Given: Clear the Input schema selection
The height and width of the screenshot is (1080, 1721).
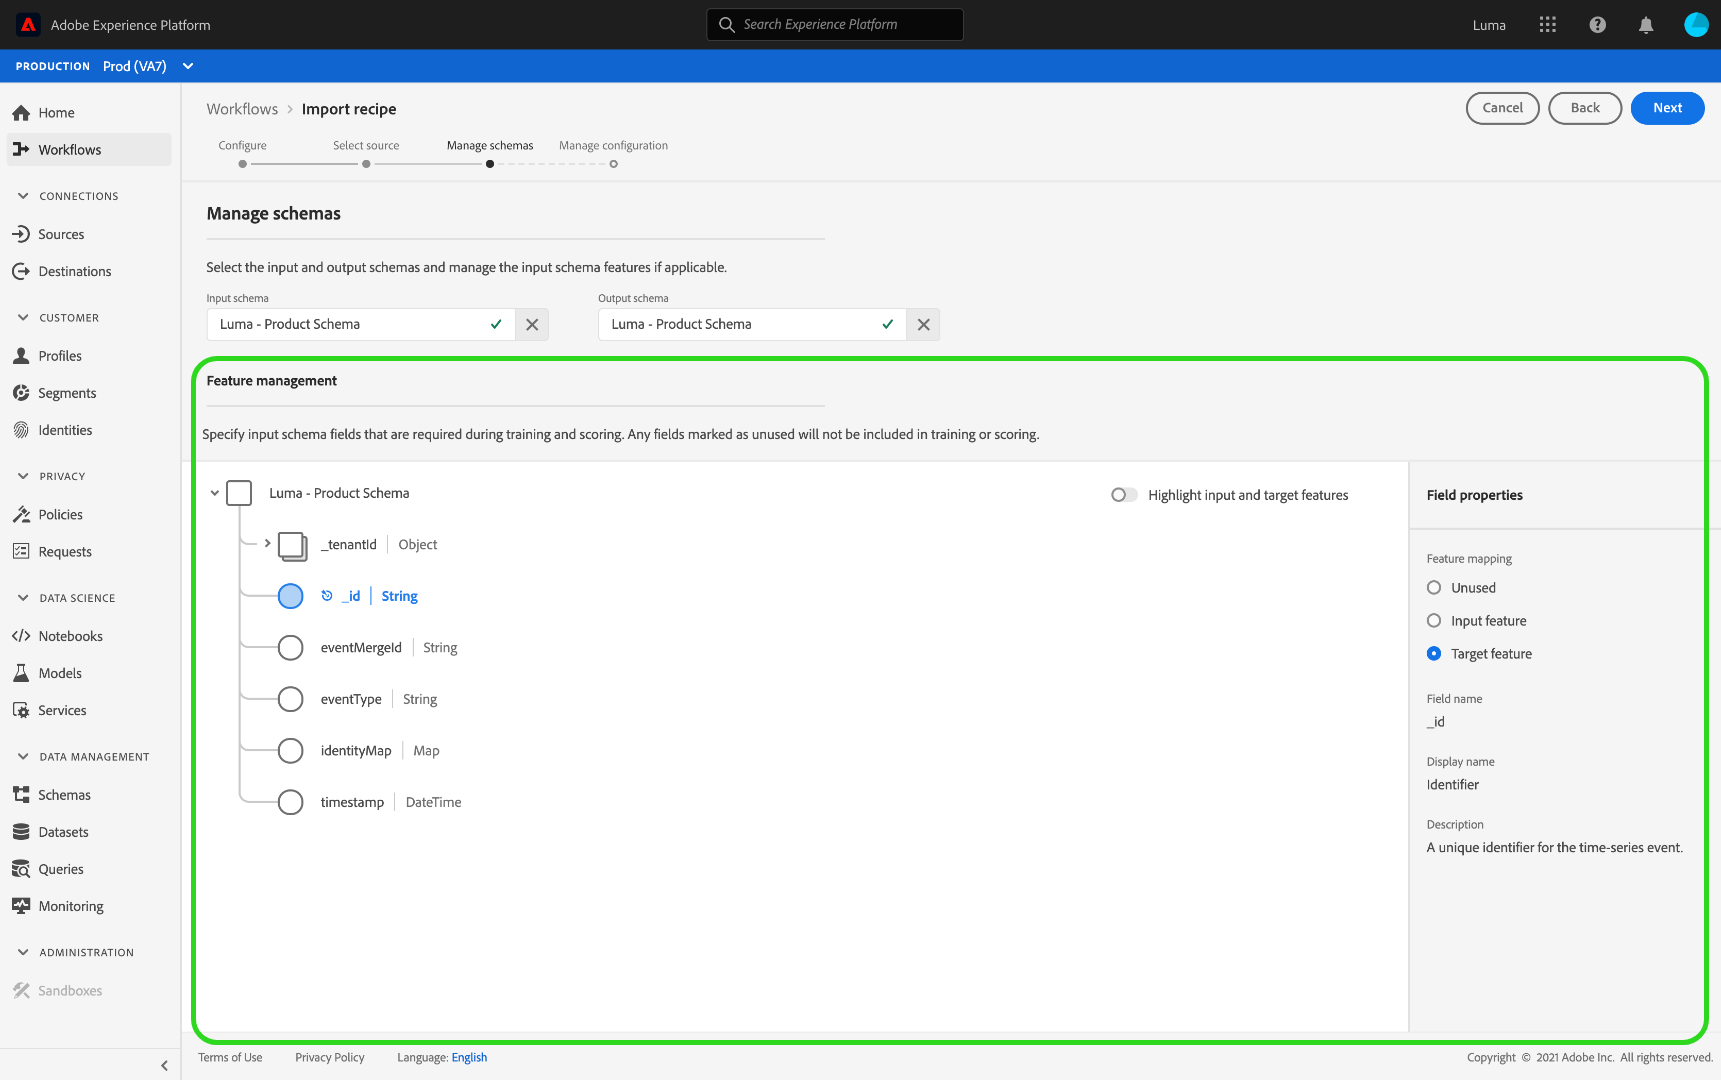Looking at the screenshot, I should click(532, 325).
